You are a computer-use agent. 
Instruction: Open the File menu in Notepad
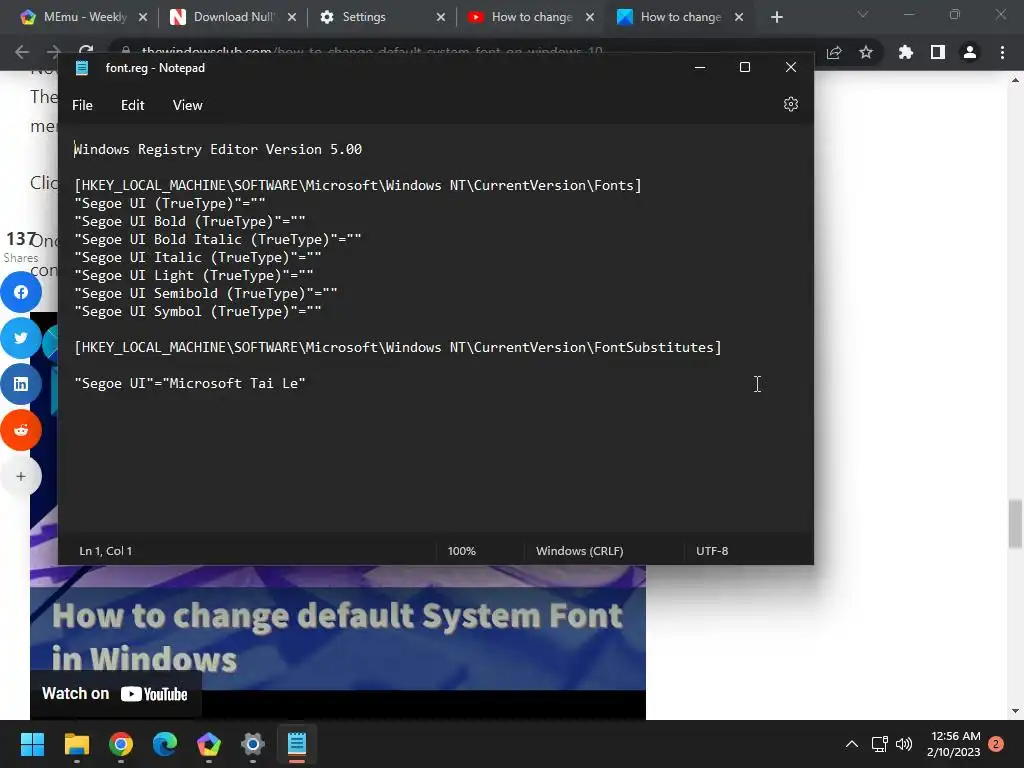pos(82,105)
